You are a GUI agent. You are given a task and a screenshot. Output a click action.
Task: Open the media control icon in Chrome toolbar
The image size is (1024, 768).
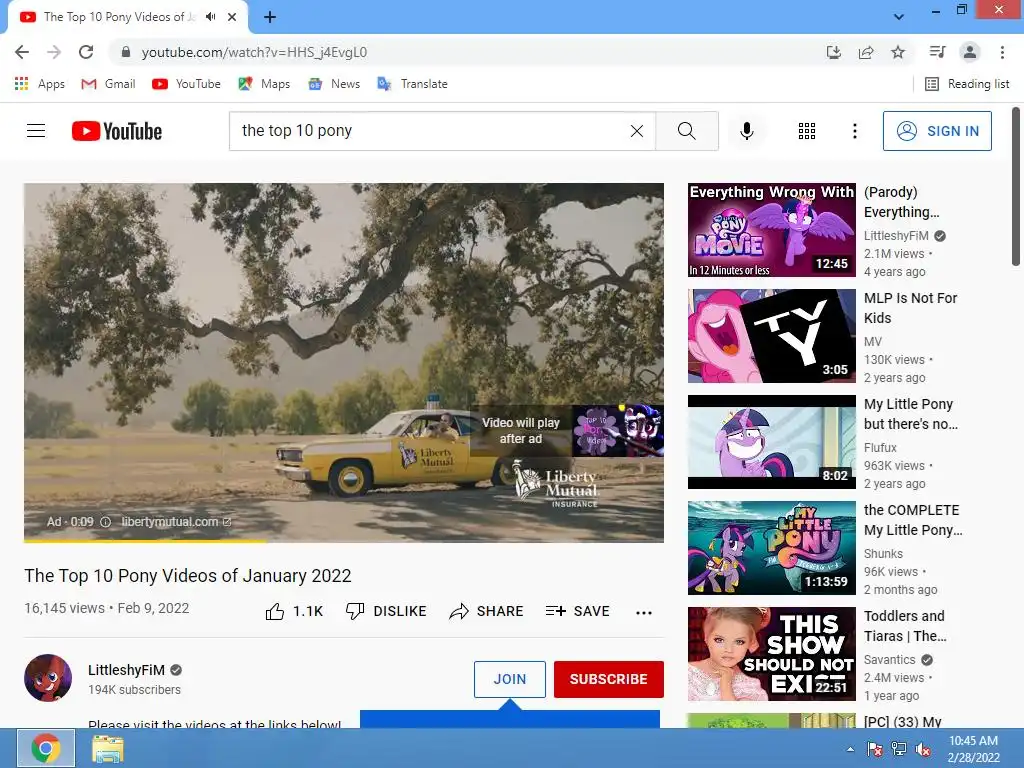937,52
